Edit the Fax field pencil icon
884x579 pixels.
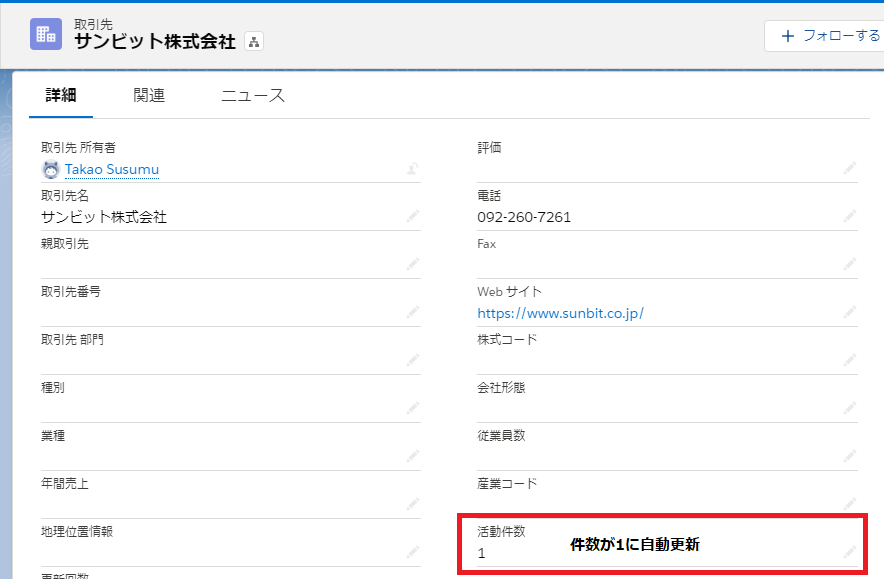pyautogui.click(x=850, y=264)
